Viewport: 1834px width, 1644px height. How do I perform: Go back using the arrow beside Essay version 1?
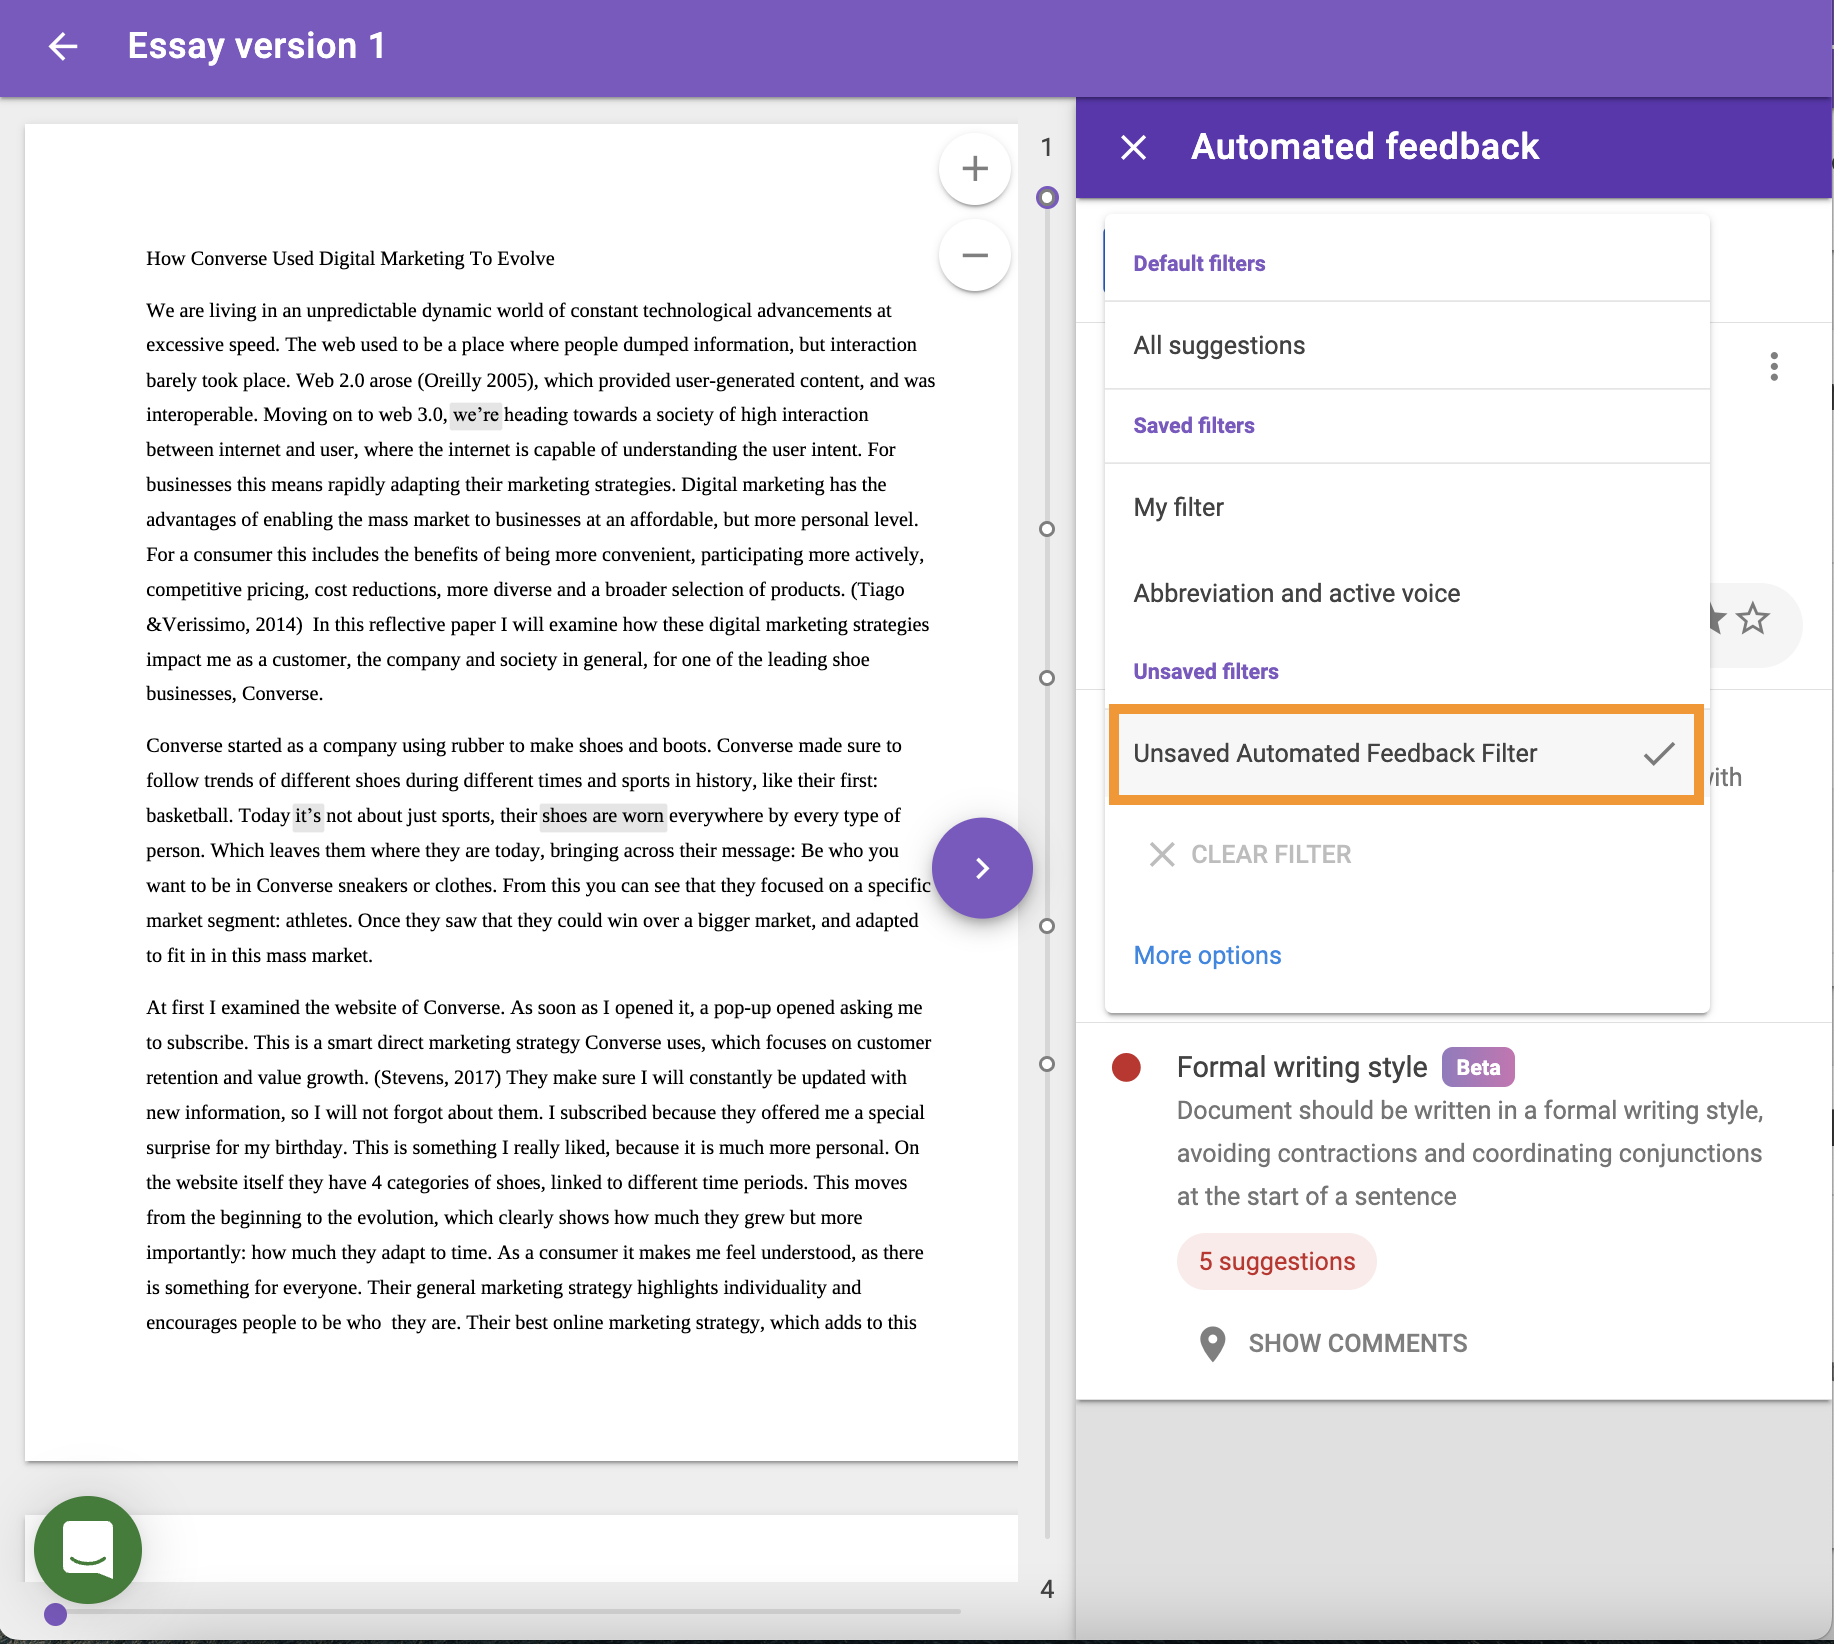tap(63, 46)
